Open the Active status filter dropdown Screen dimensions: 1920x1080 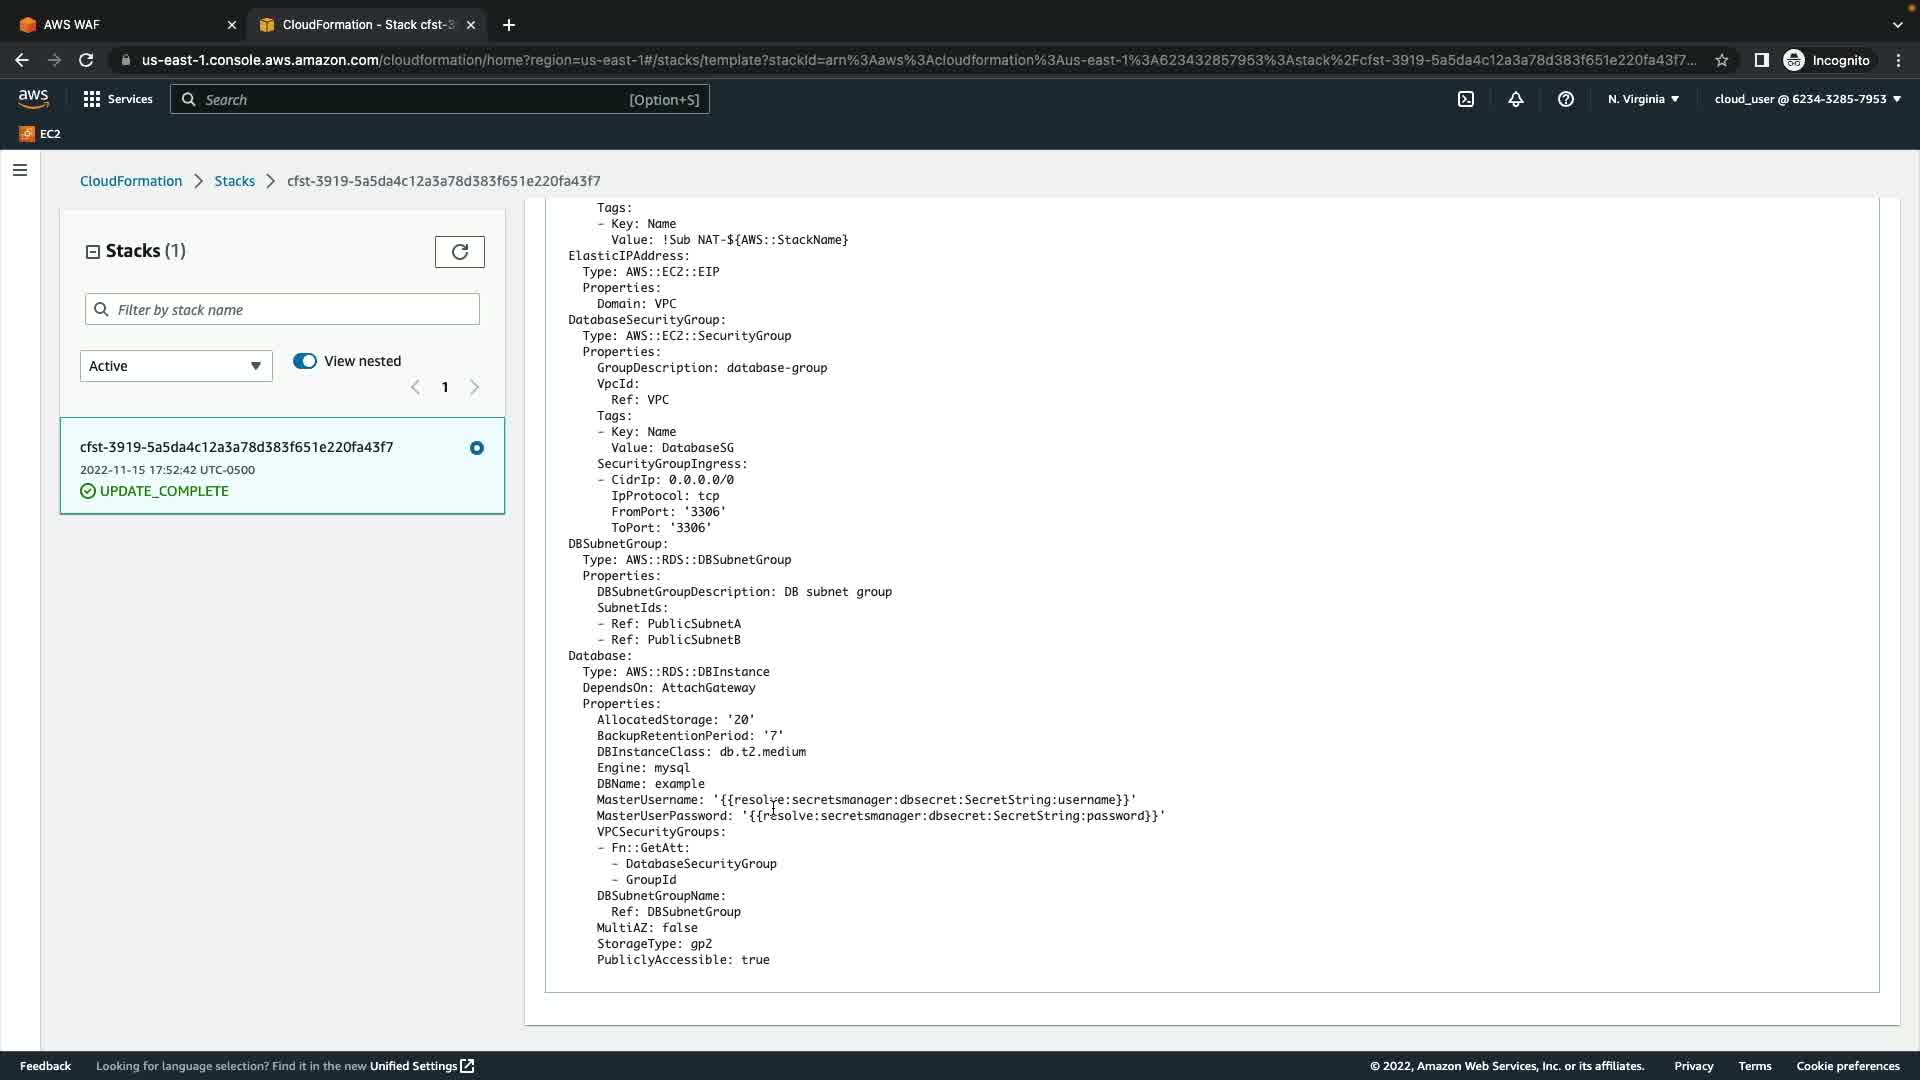176,366
